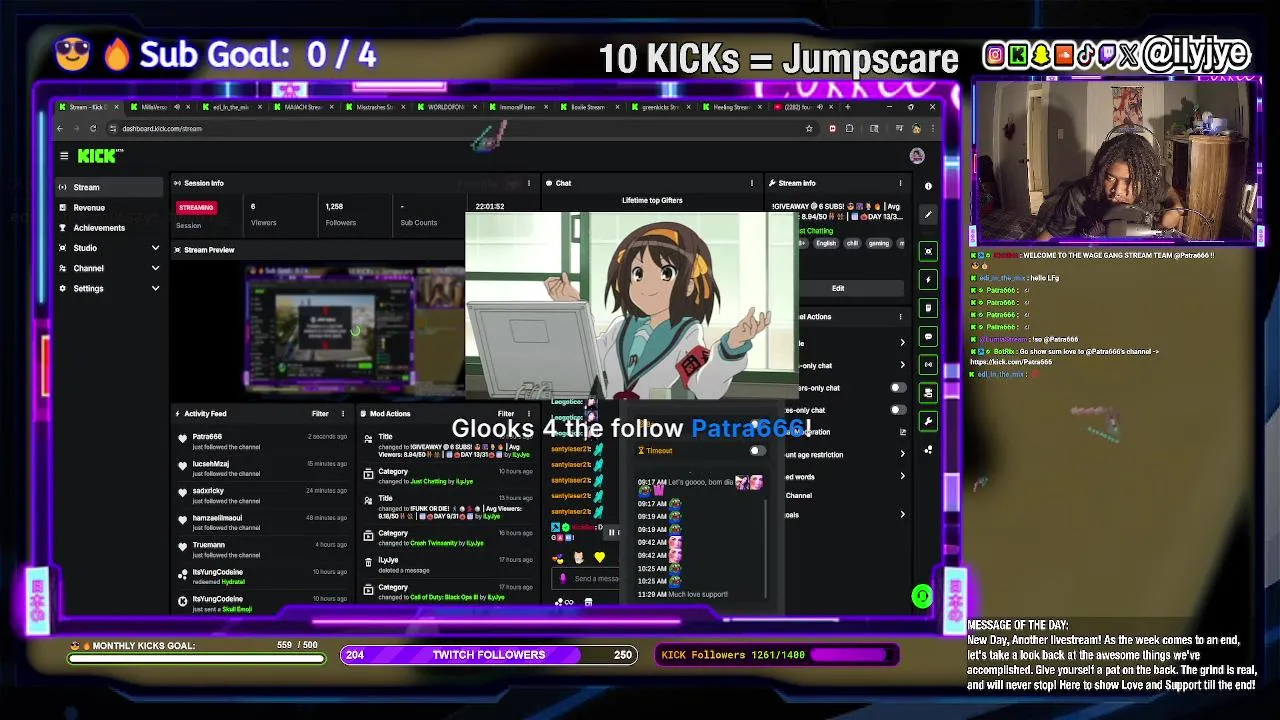Viewport: 1280px width, 720px height.
Task: Open Mod Actions three-dot menu
Action: click(x=529, y=413)
